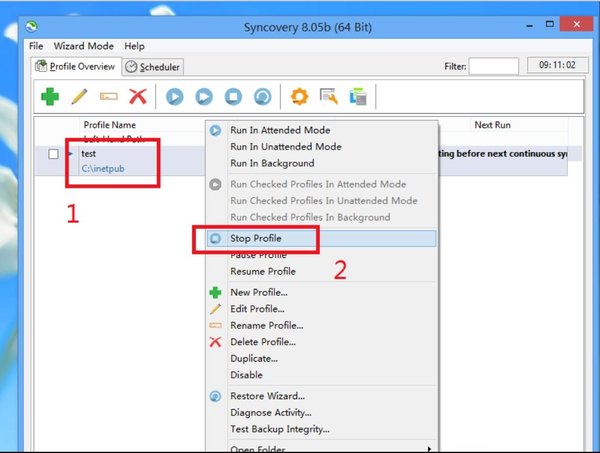Viewport: 600px width, 453px height.
Task: Switch to the Scheduler tab
Action: pyautogui.click(x=153, y=67)
